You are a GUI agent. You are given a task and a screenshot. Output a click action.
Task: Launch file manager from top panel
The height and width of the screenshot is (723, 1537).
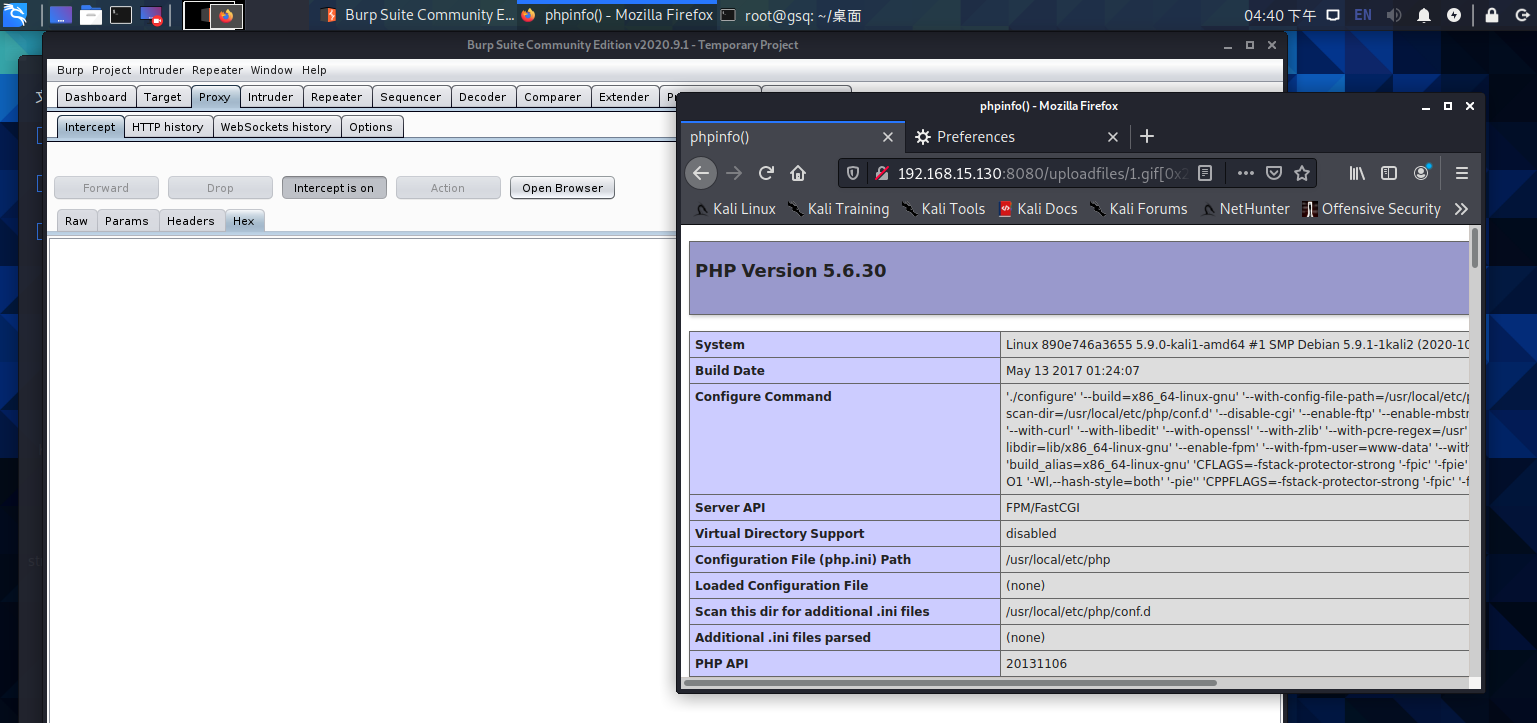[x=91, y=15]
